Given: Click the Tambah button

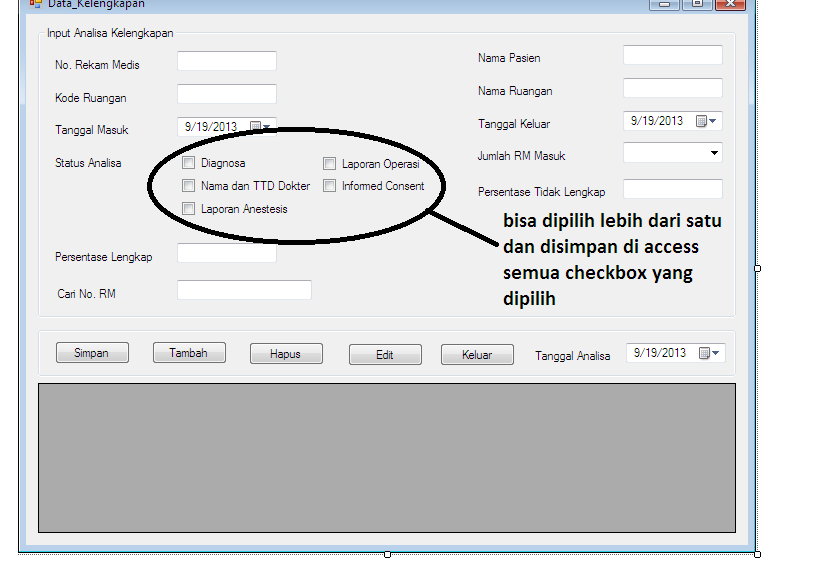Looking at the screenshot, I should coord(189,353).
